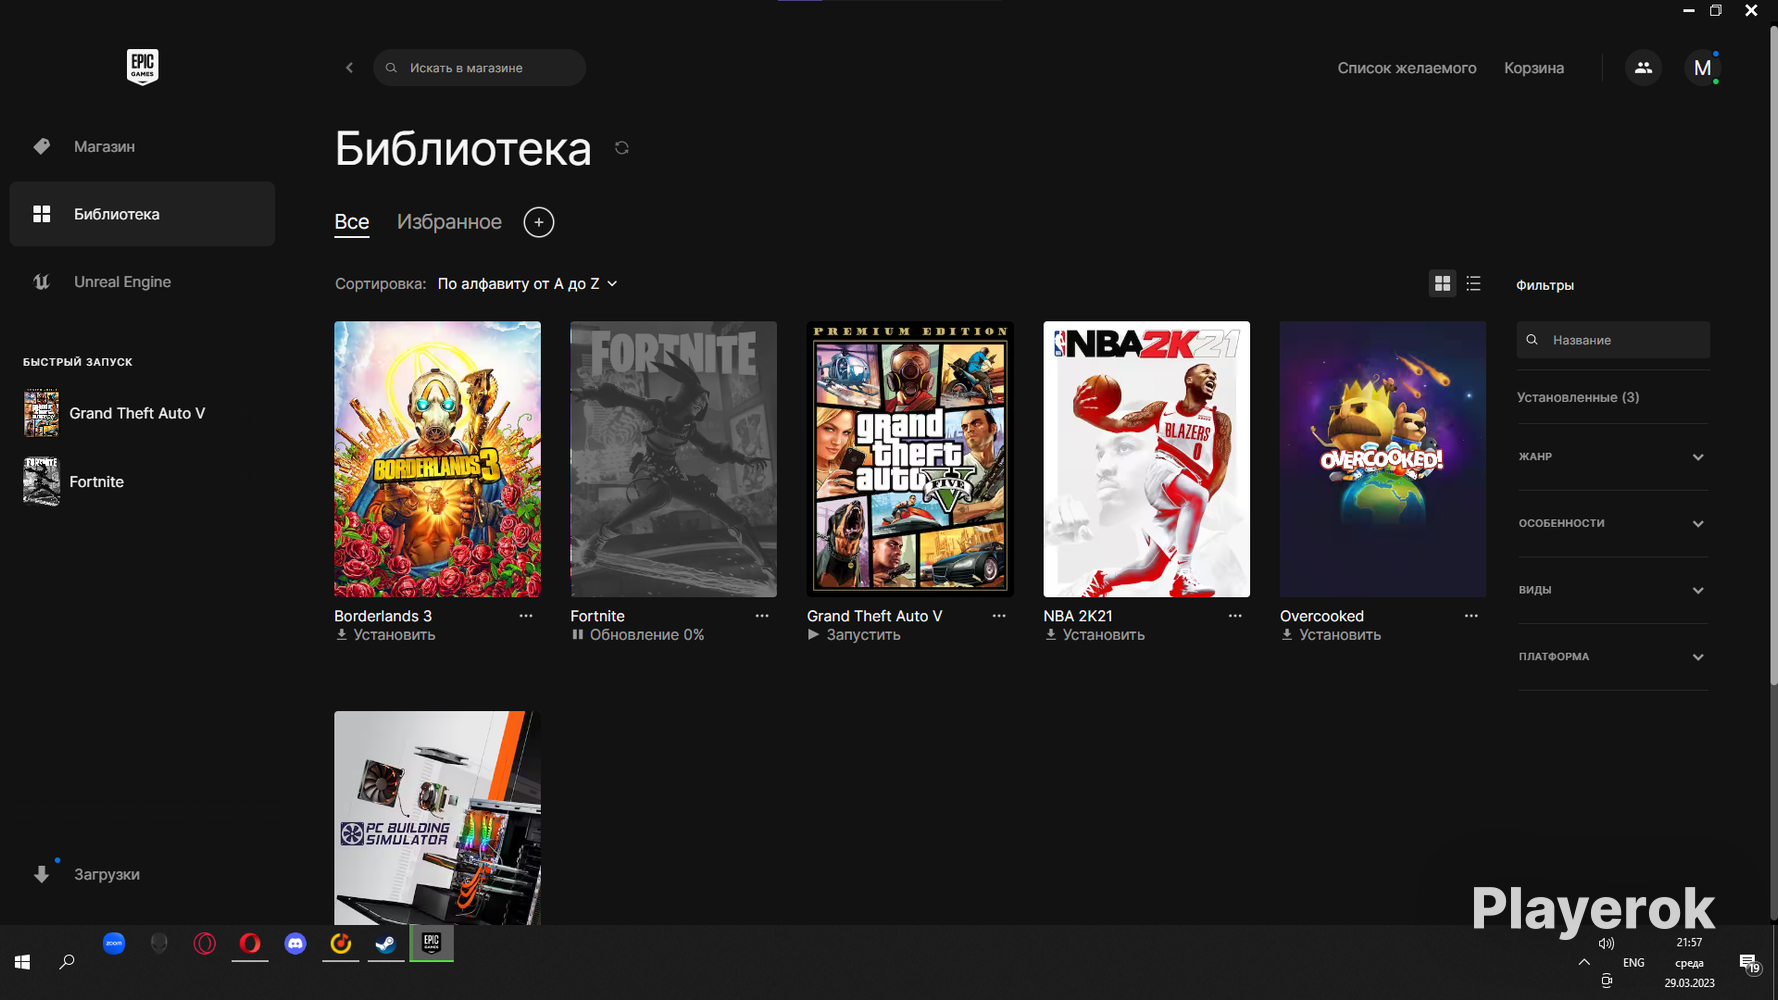The width and height of the screenshot is (1778, 1000).
Task: Open the Fortnite cover art
Action: [673, 459]
